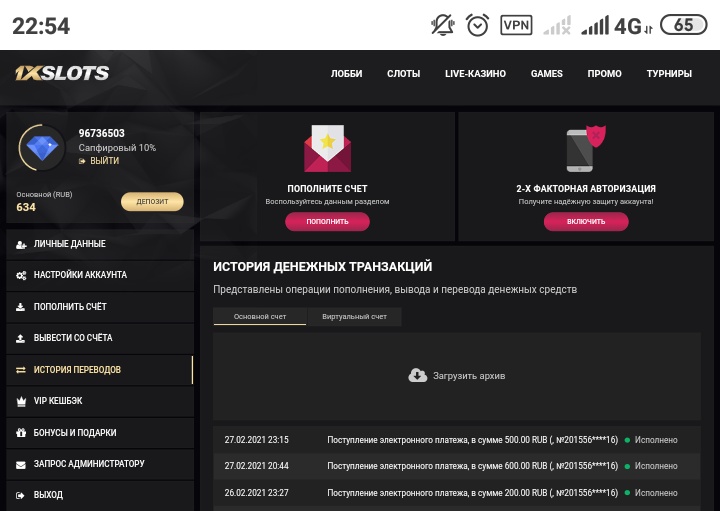Open the GAMES section
720x511 pixels.
pyautogui.click(x=546, y=73)
